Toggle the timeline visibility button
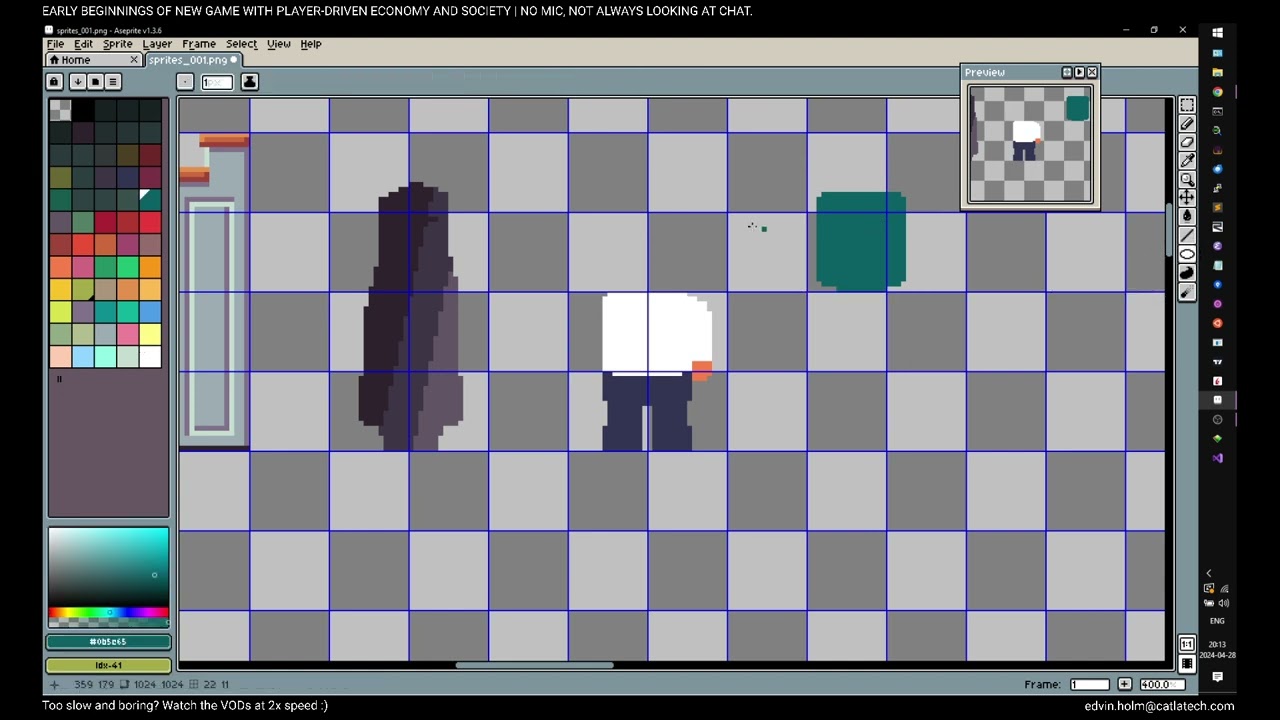This screenshot has width=1280, height=720. (1187, 664)
